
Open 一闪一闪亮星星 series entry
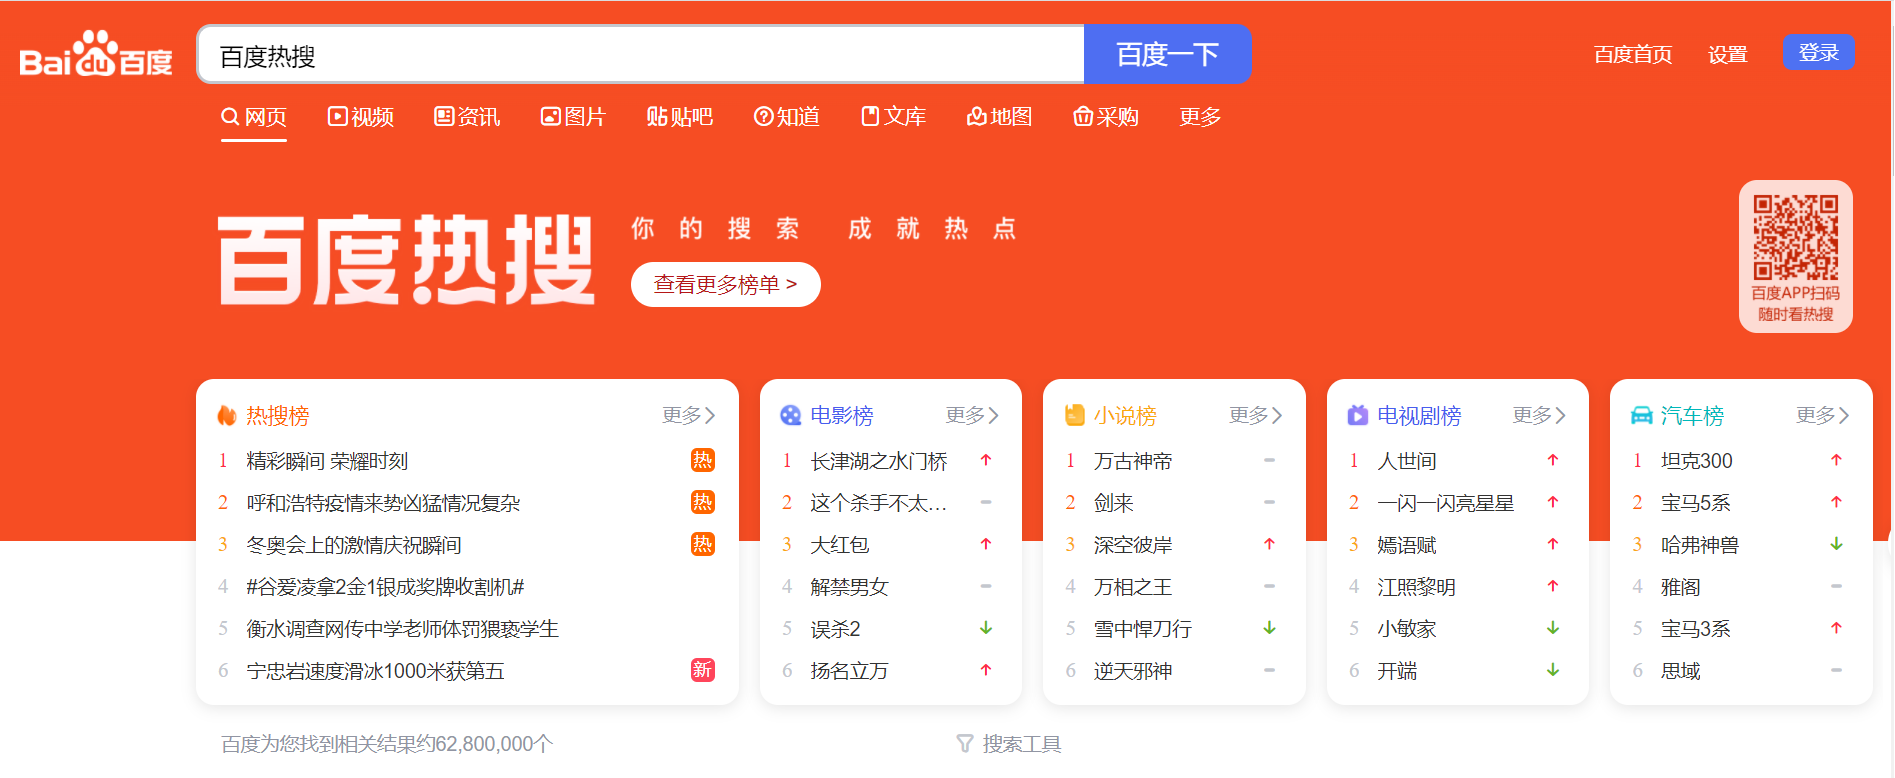pyautogui.click(x=1445, y=503)
